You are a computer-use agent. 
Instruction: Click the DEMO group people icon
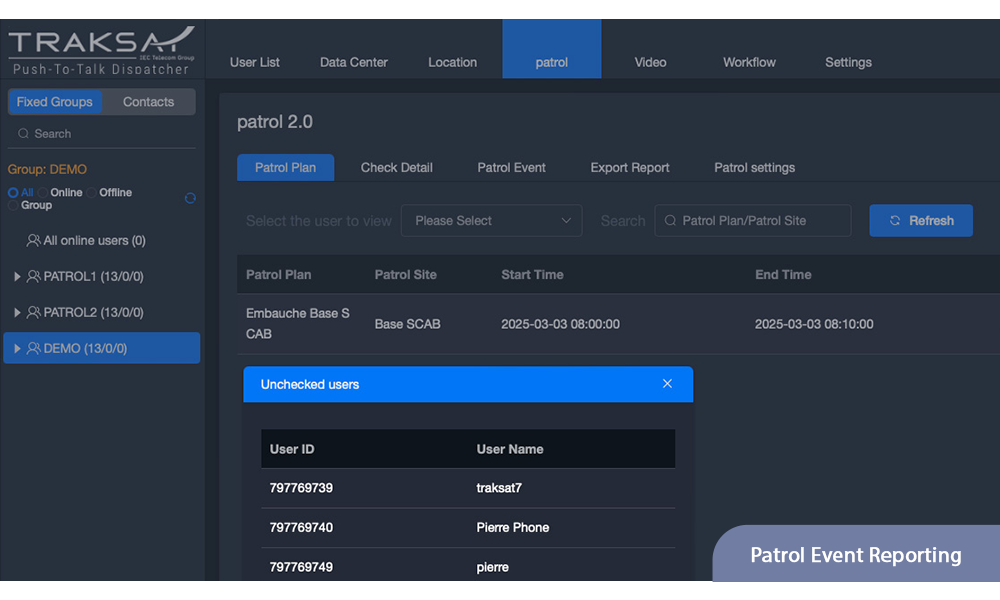click(x=34, y=349)
